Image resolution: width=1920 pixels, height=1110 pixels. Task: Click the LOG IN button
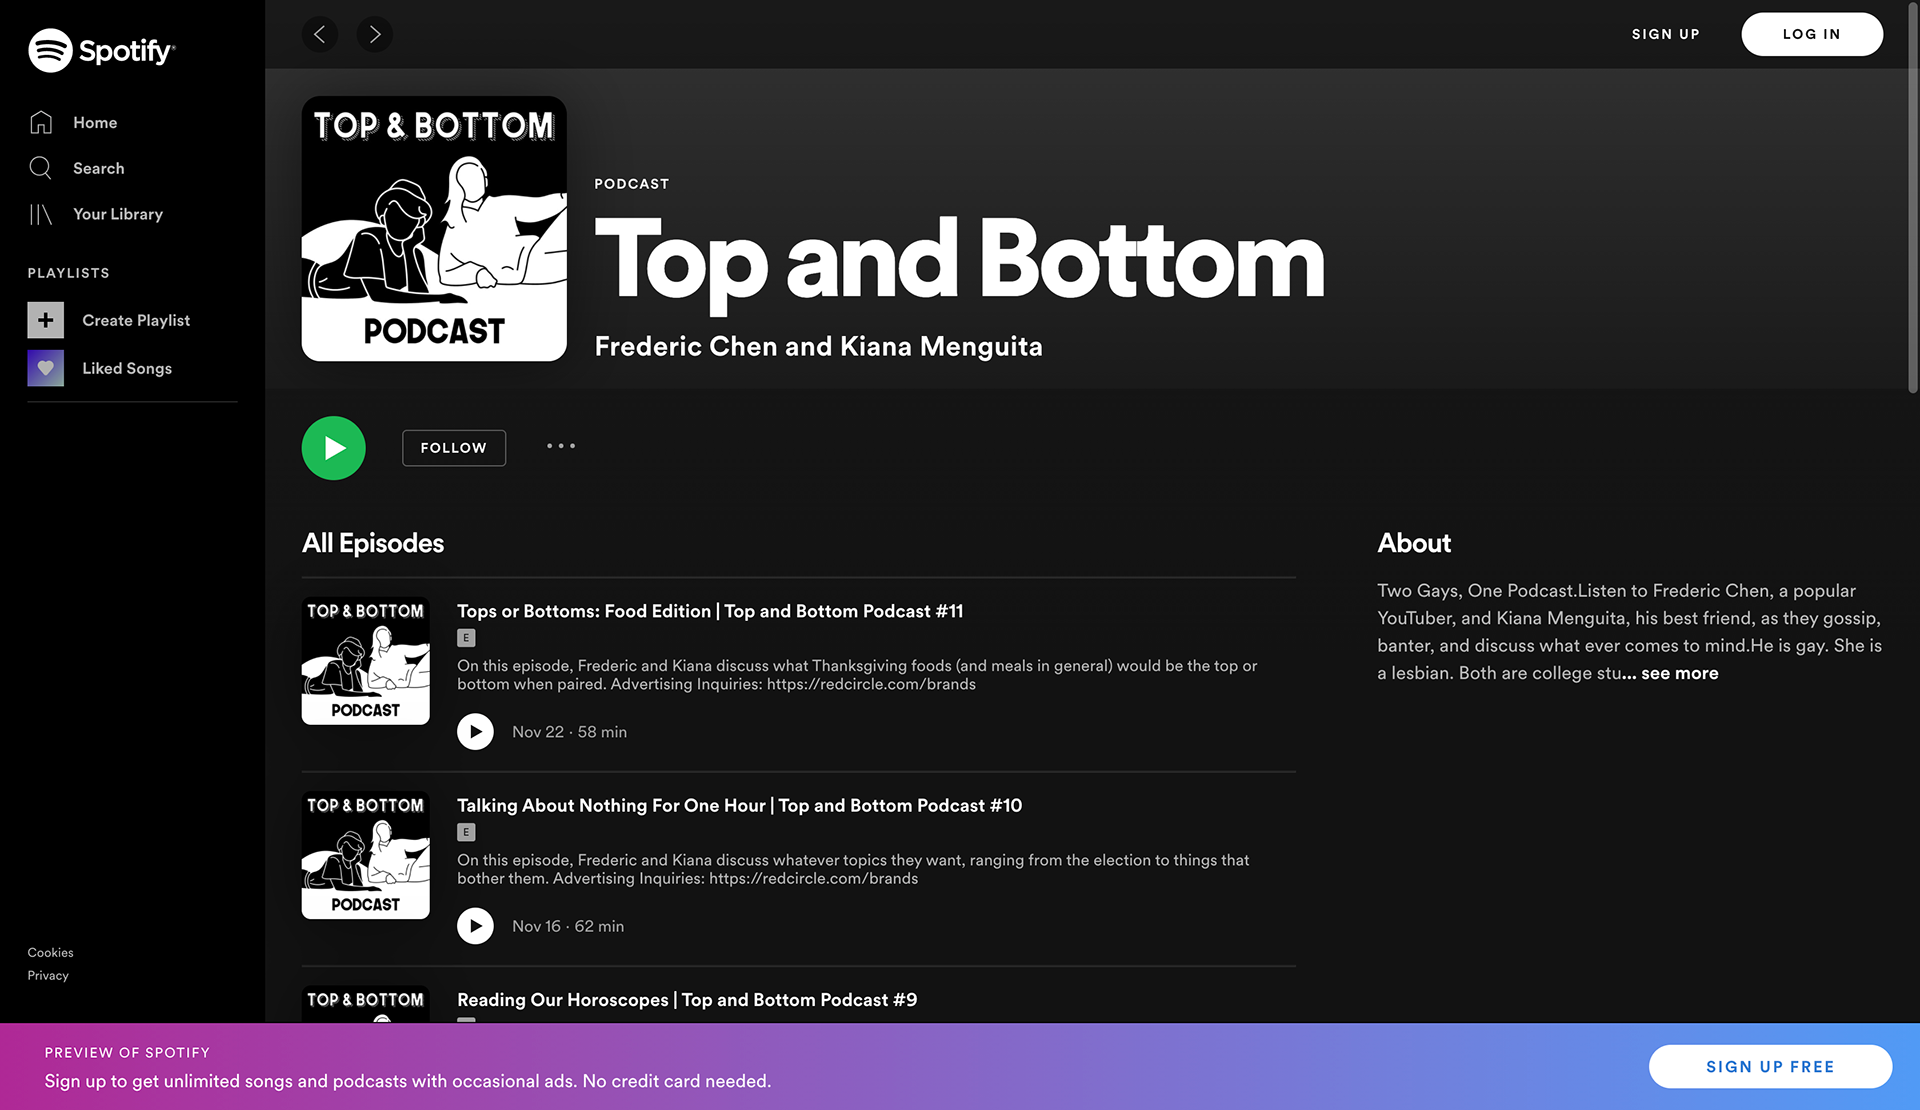(1812, 34)
